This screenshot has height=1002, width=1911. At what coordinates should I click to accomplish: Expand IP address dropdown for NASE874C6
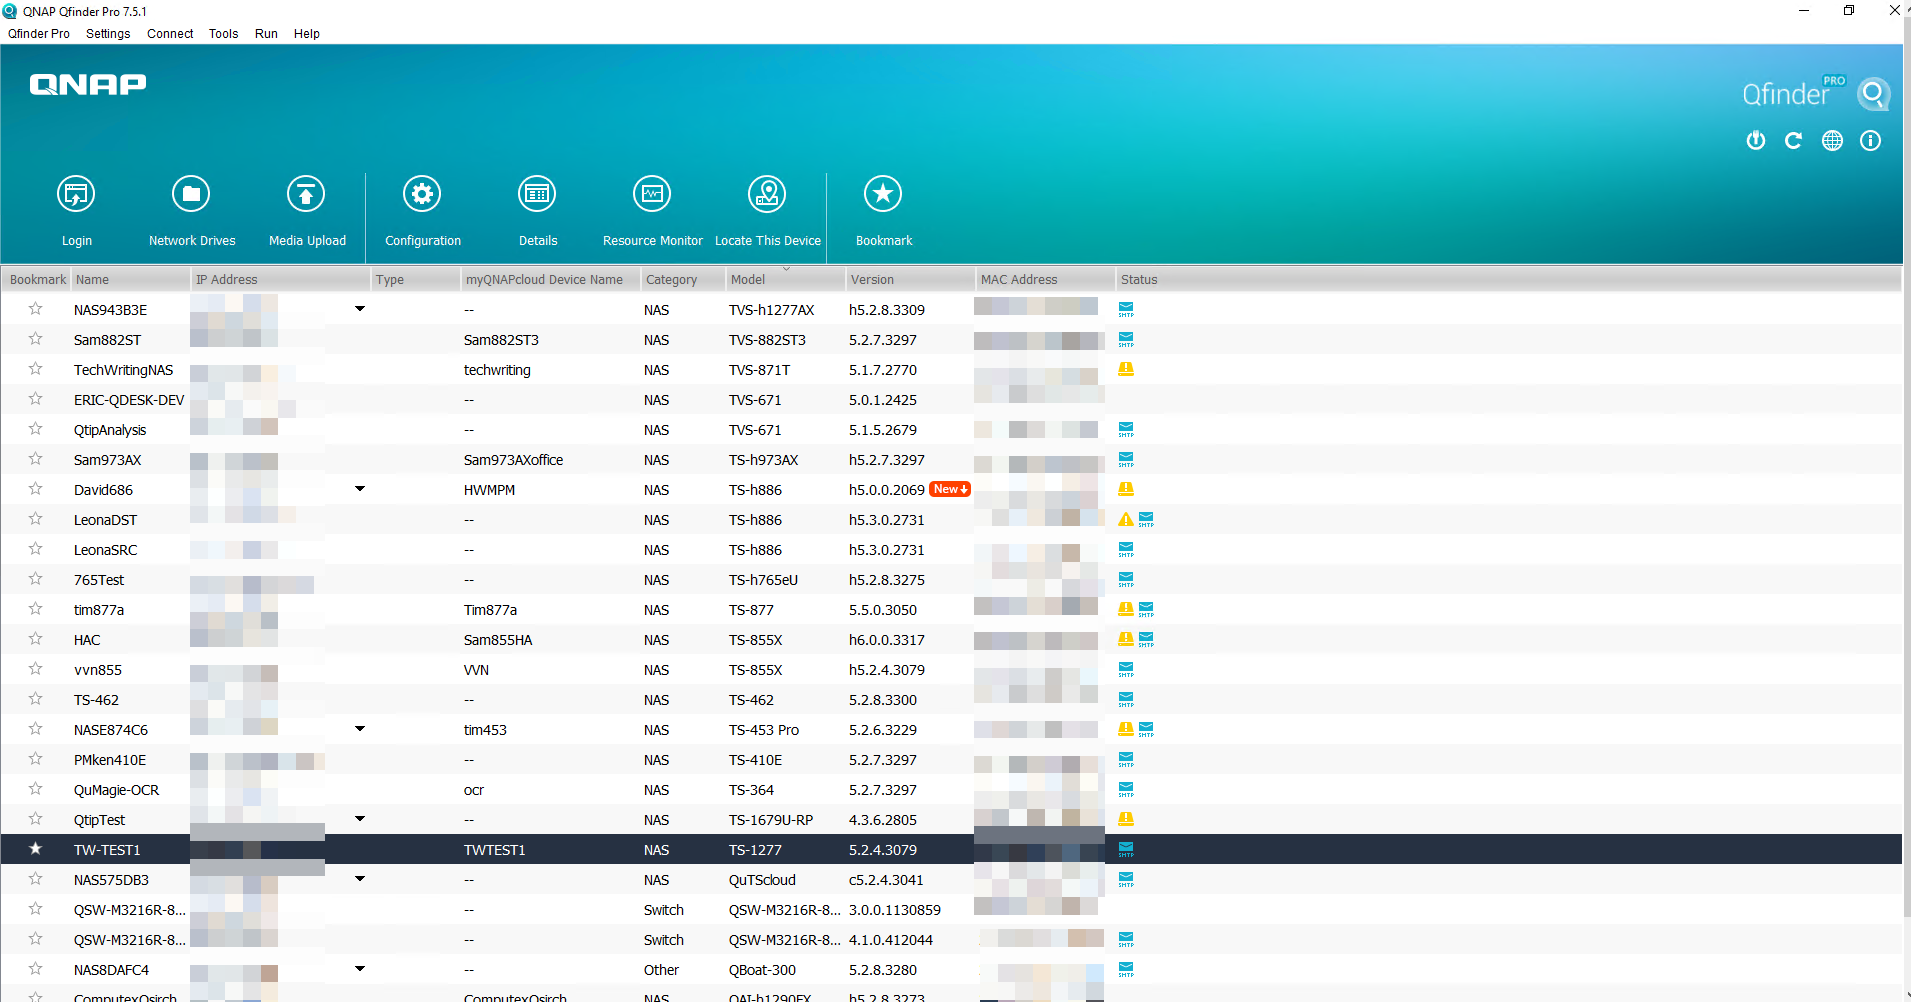click(x=360, y=729)
